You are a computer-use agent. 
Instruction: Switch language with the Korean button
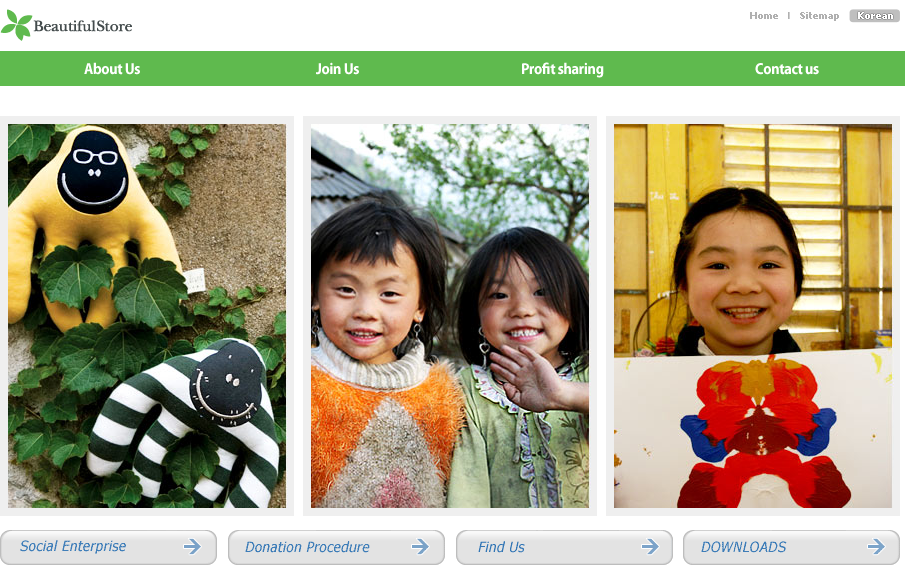[874, 16]
